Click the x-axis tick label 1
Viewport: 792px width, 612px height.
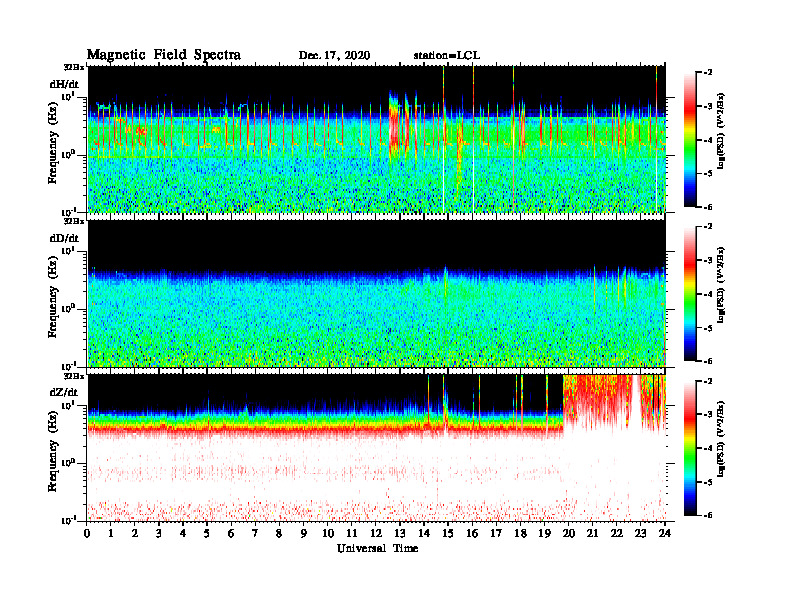pyautogui.click(x=111, y=534)
